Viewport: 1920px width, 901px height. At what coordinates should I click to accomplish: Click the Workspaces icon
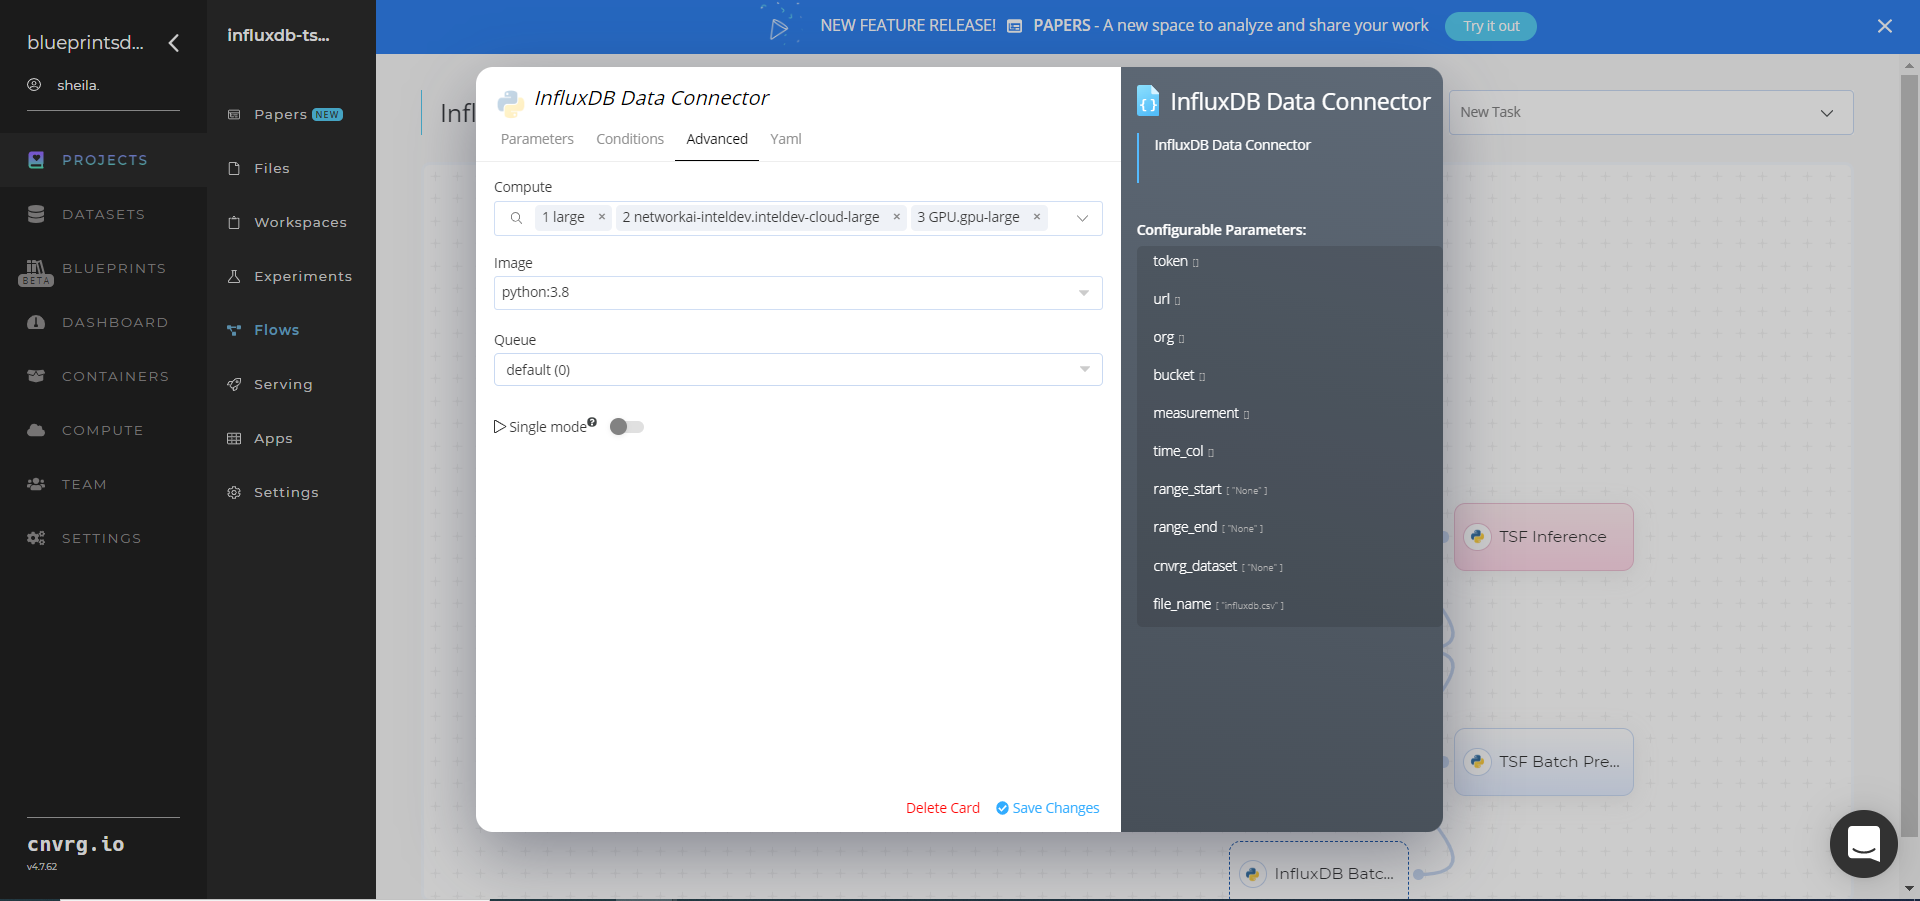[234, 222]
